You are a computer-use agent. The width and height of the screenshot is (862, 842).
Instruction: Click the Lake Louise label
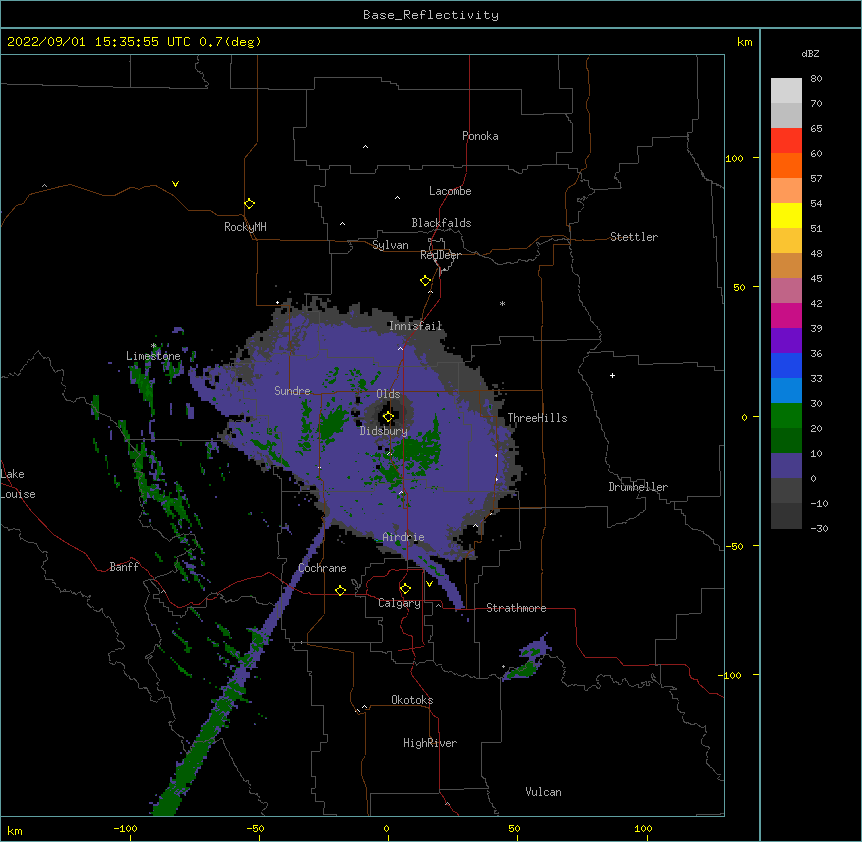[18, 484]
